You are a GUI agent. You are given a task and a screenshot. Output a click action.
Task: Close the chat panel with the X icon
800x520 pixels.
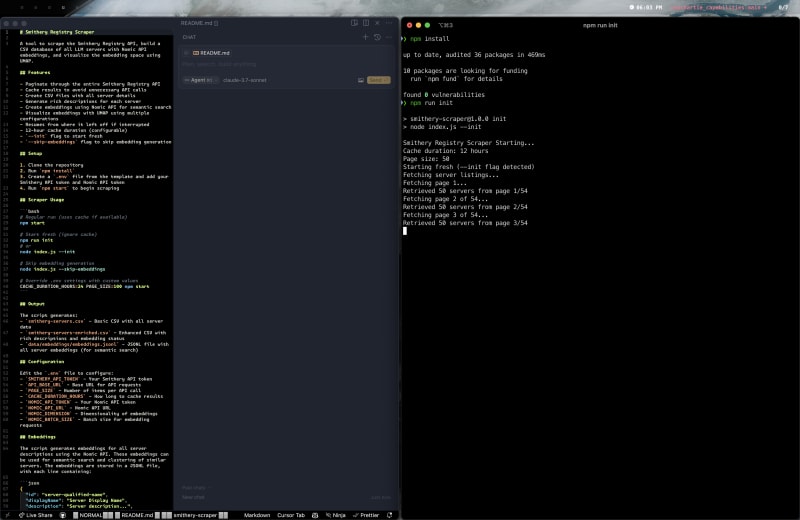pos(378,23)
